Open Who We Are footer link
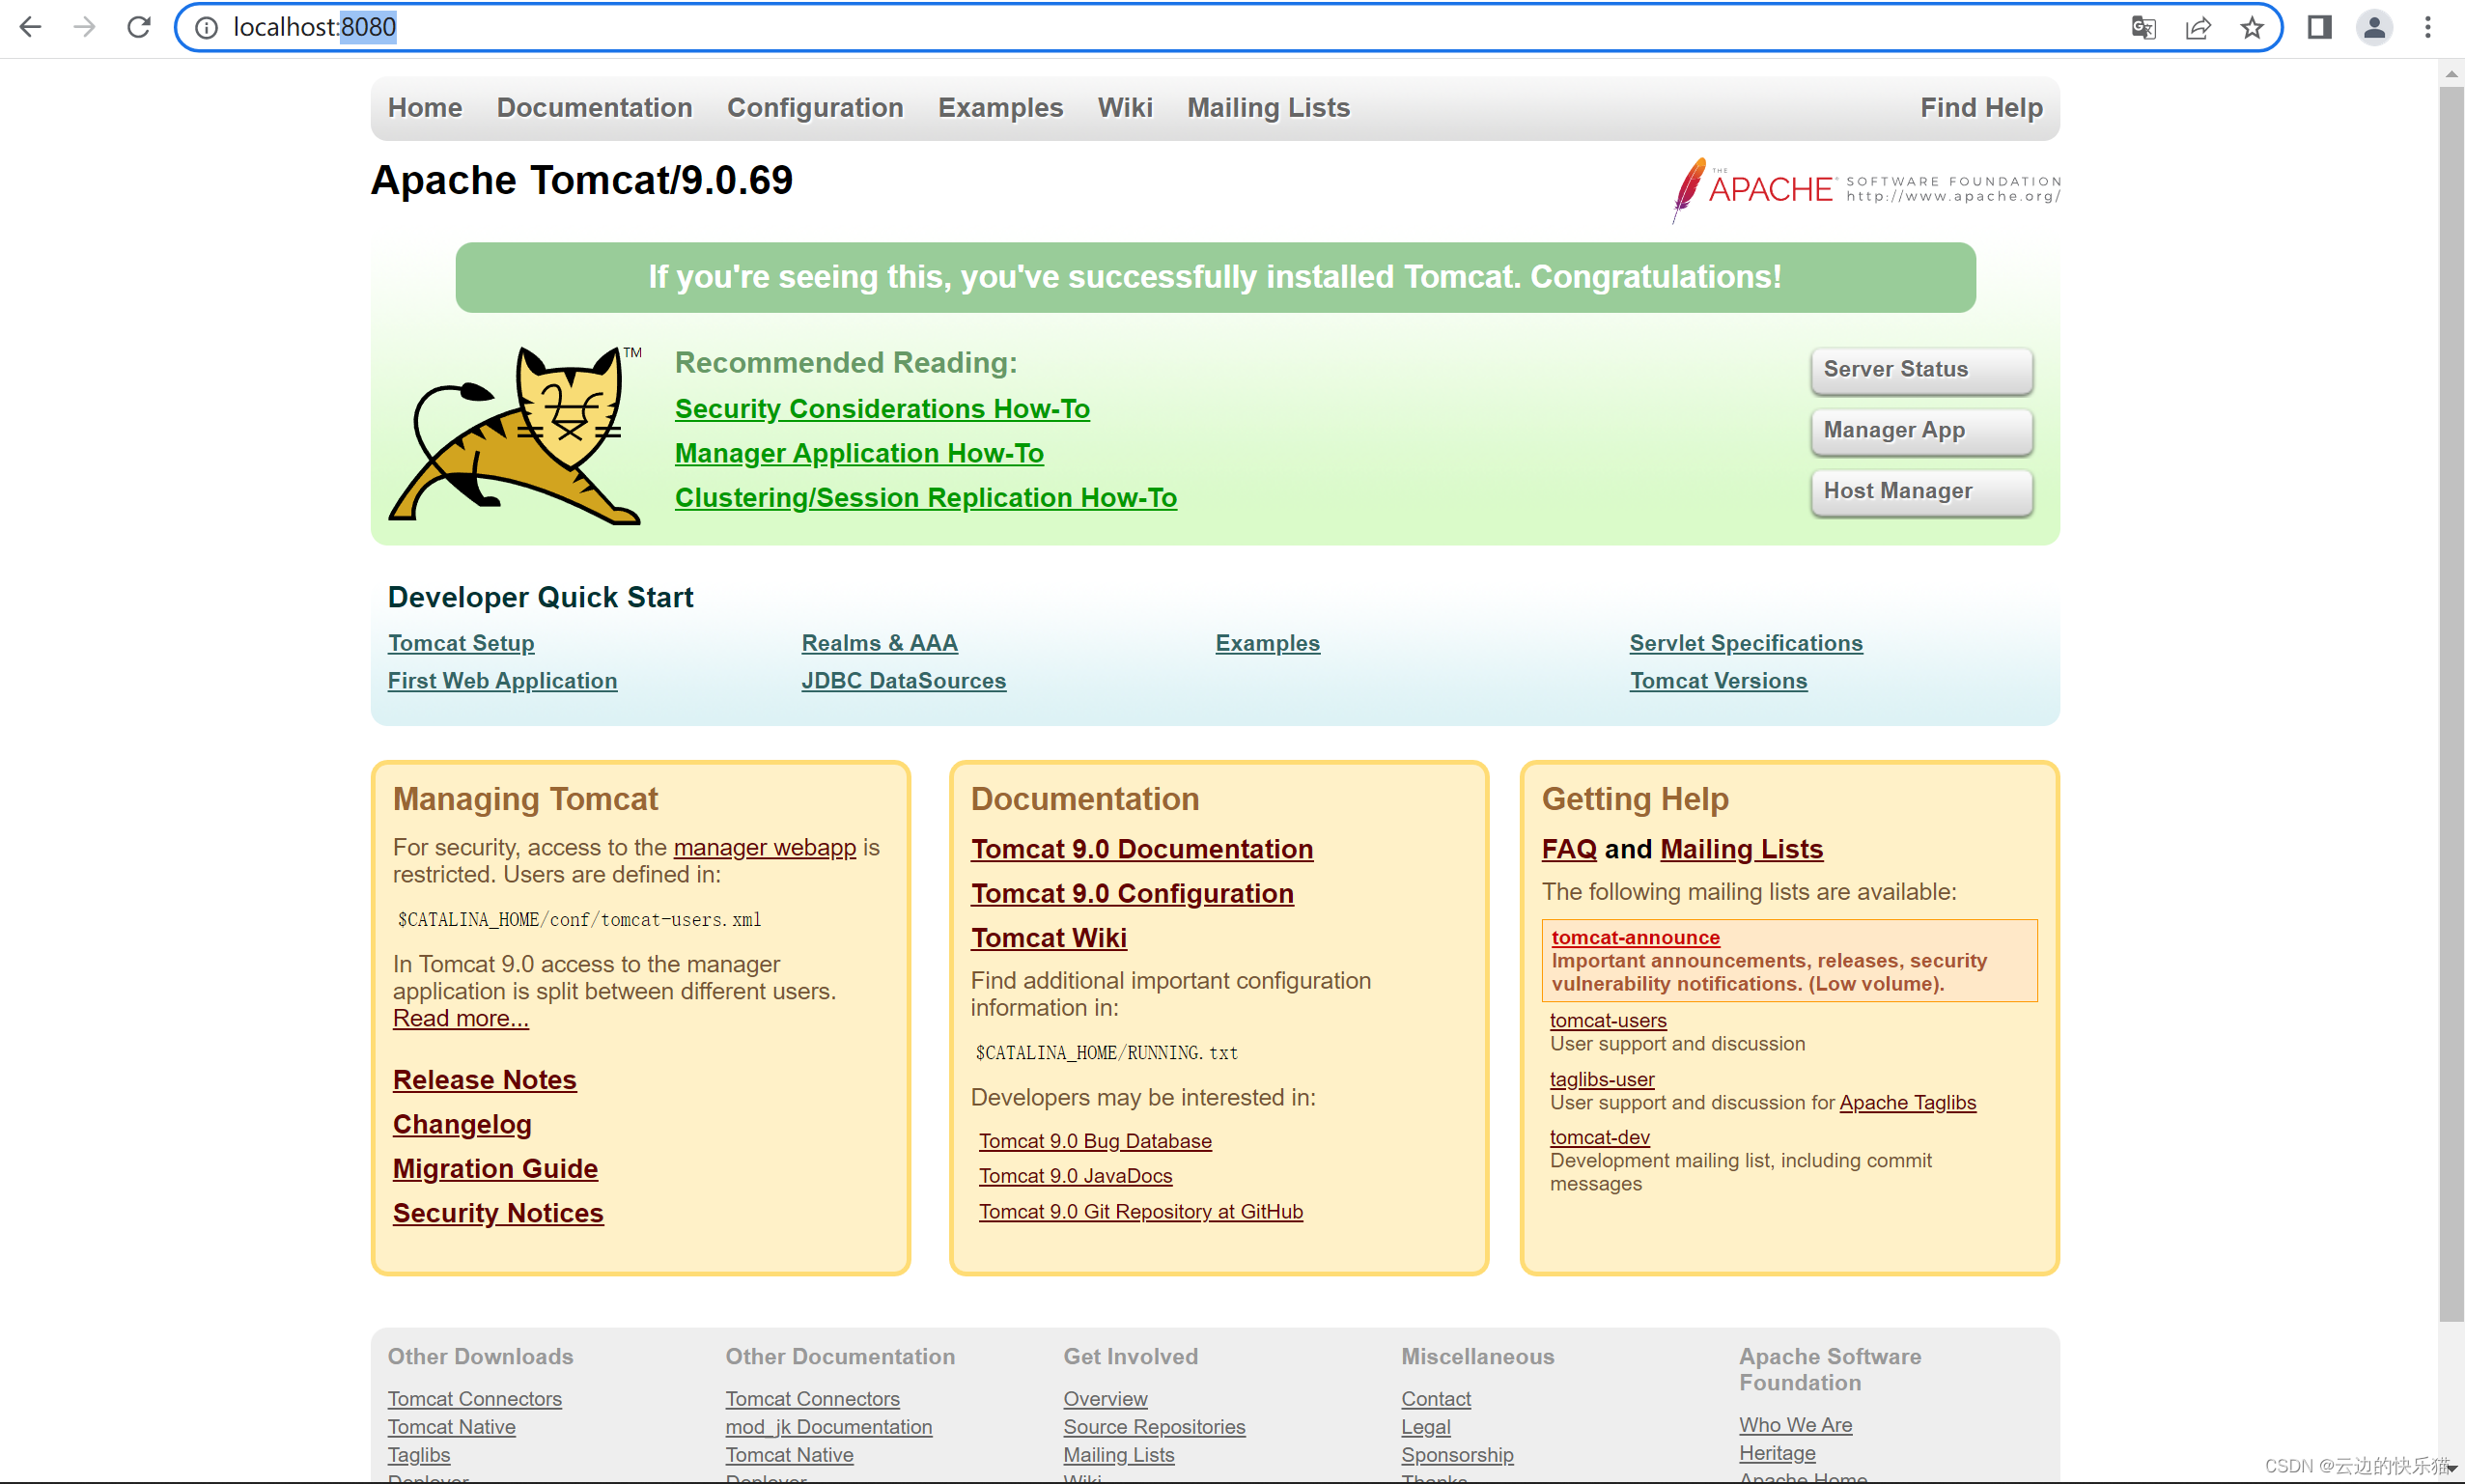 (x=1795, y=1425)
